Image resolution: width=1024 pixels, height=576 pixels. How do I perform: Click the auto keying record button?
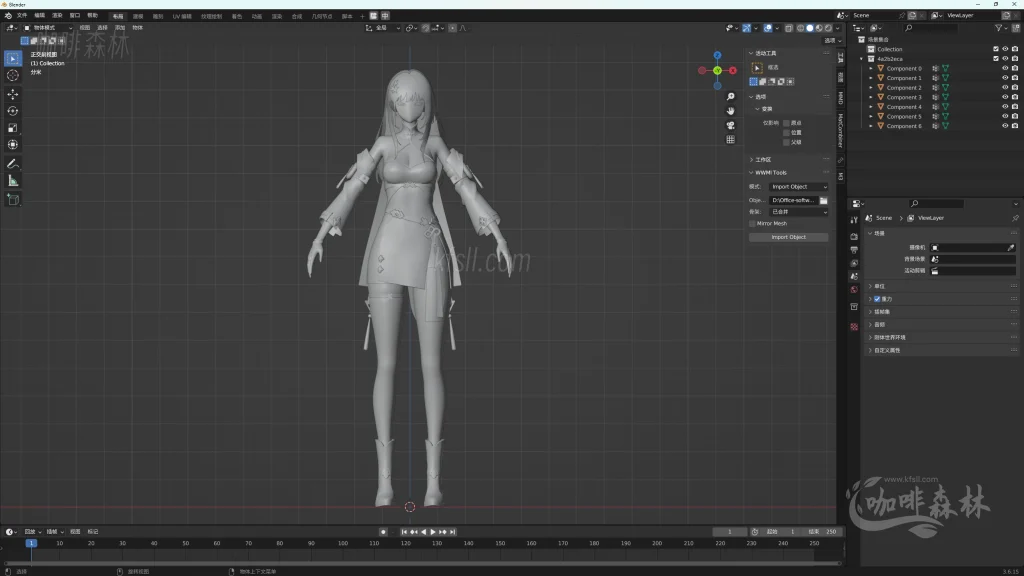coord(383,532)
